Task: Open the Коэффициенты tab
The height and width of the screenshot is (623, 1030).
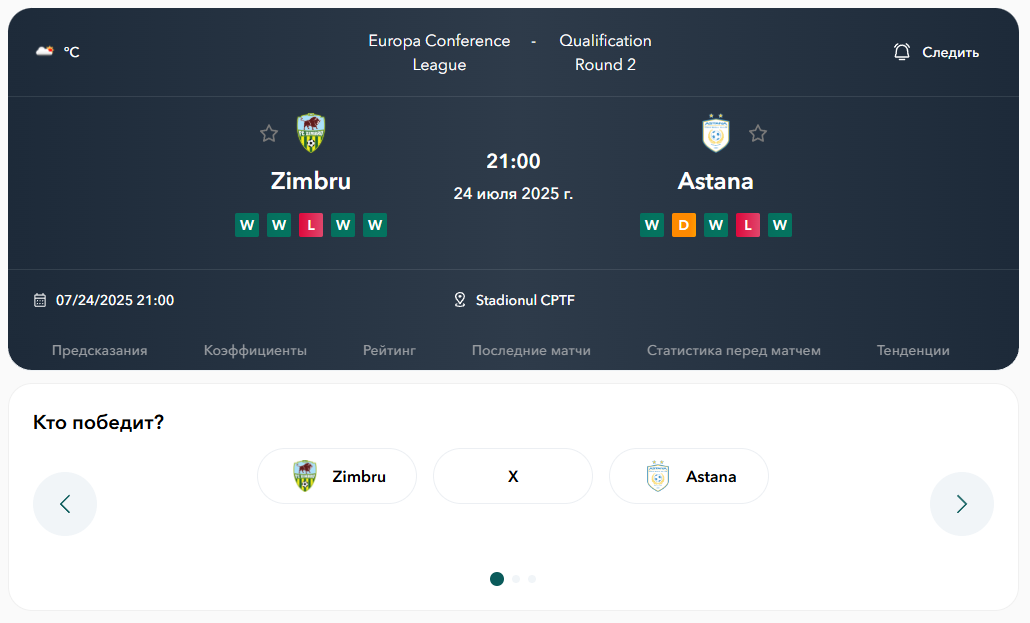Action: click(255, 350)
